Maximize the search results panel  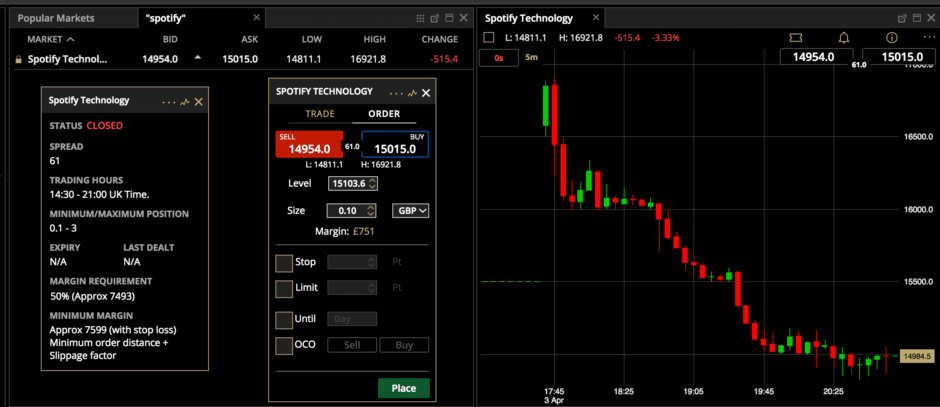449,18
